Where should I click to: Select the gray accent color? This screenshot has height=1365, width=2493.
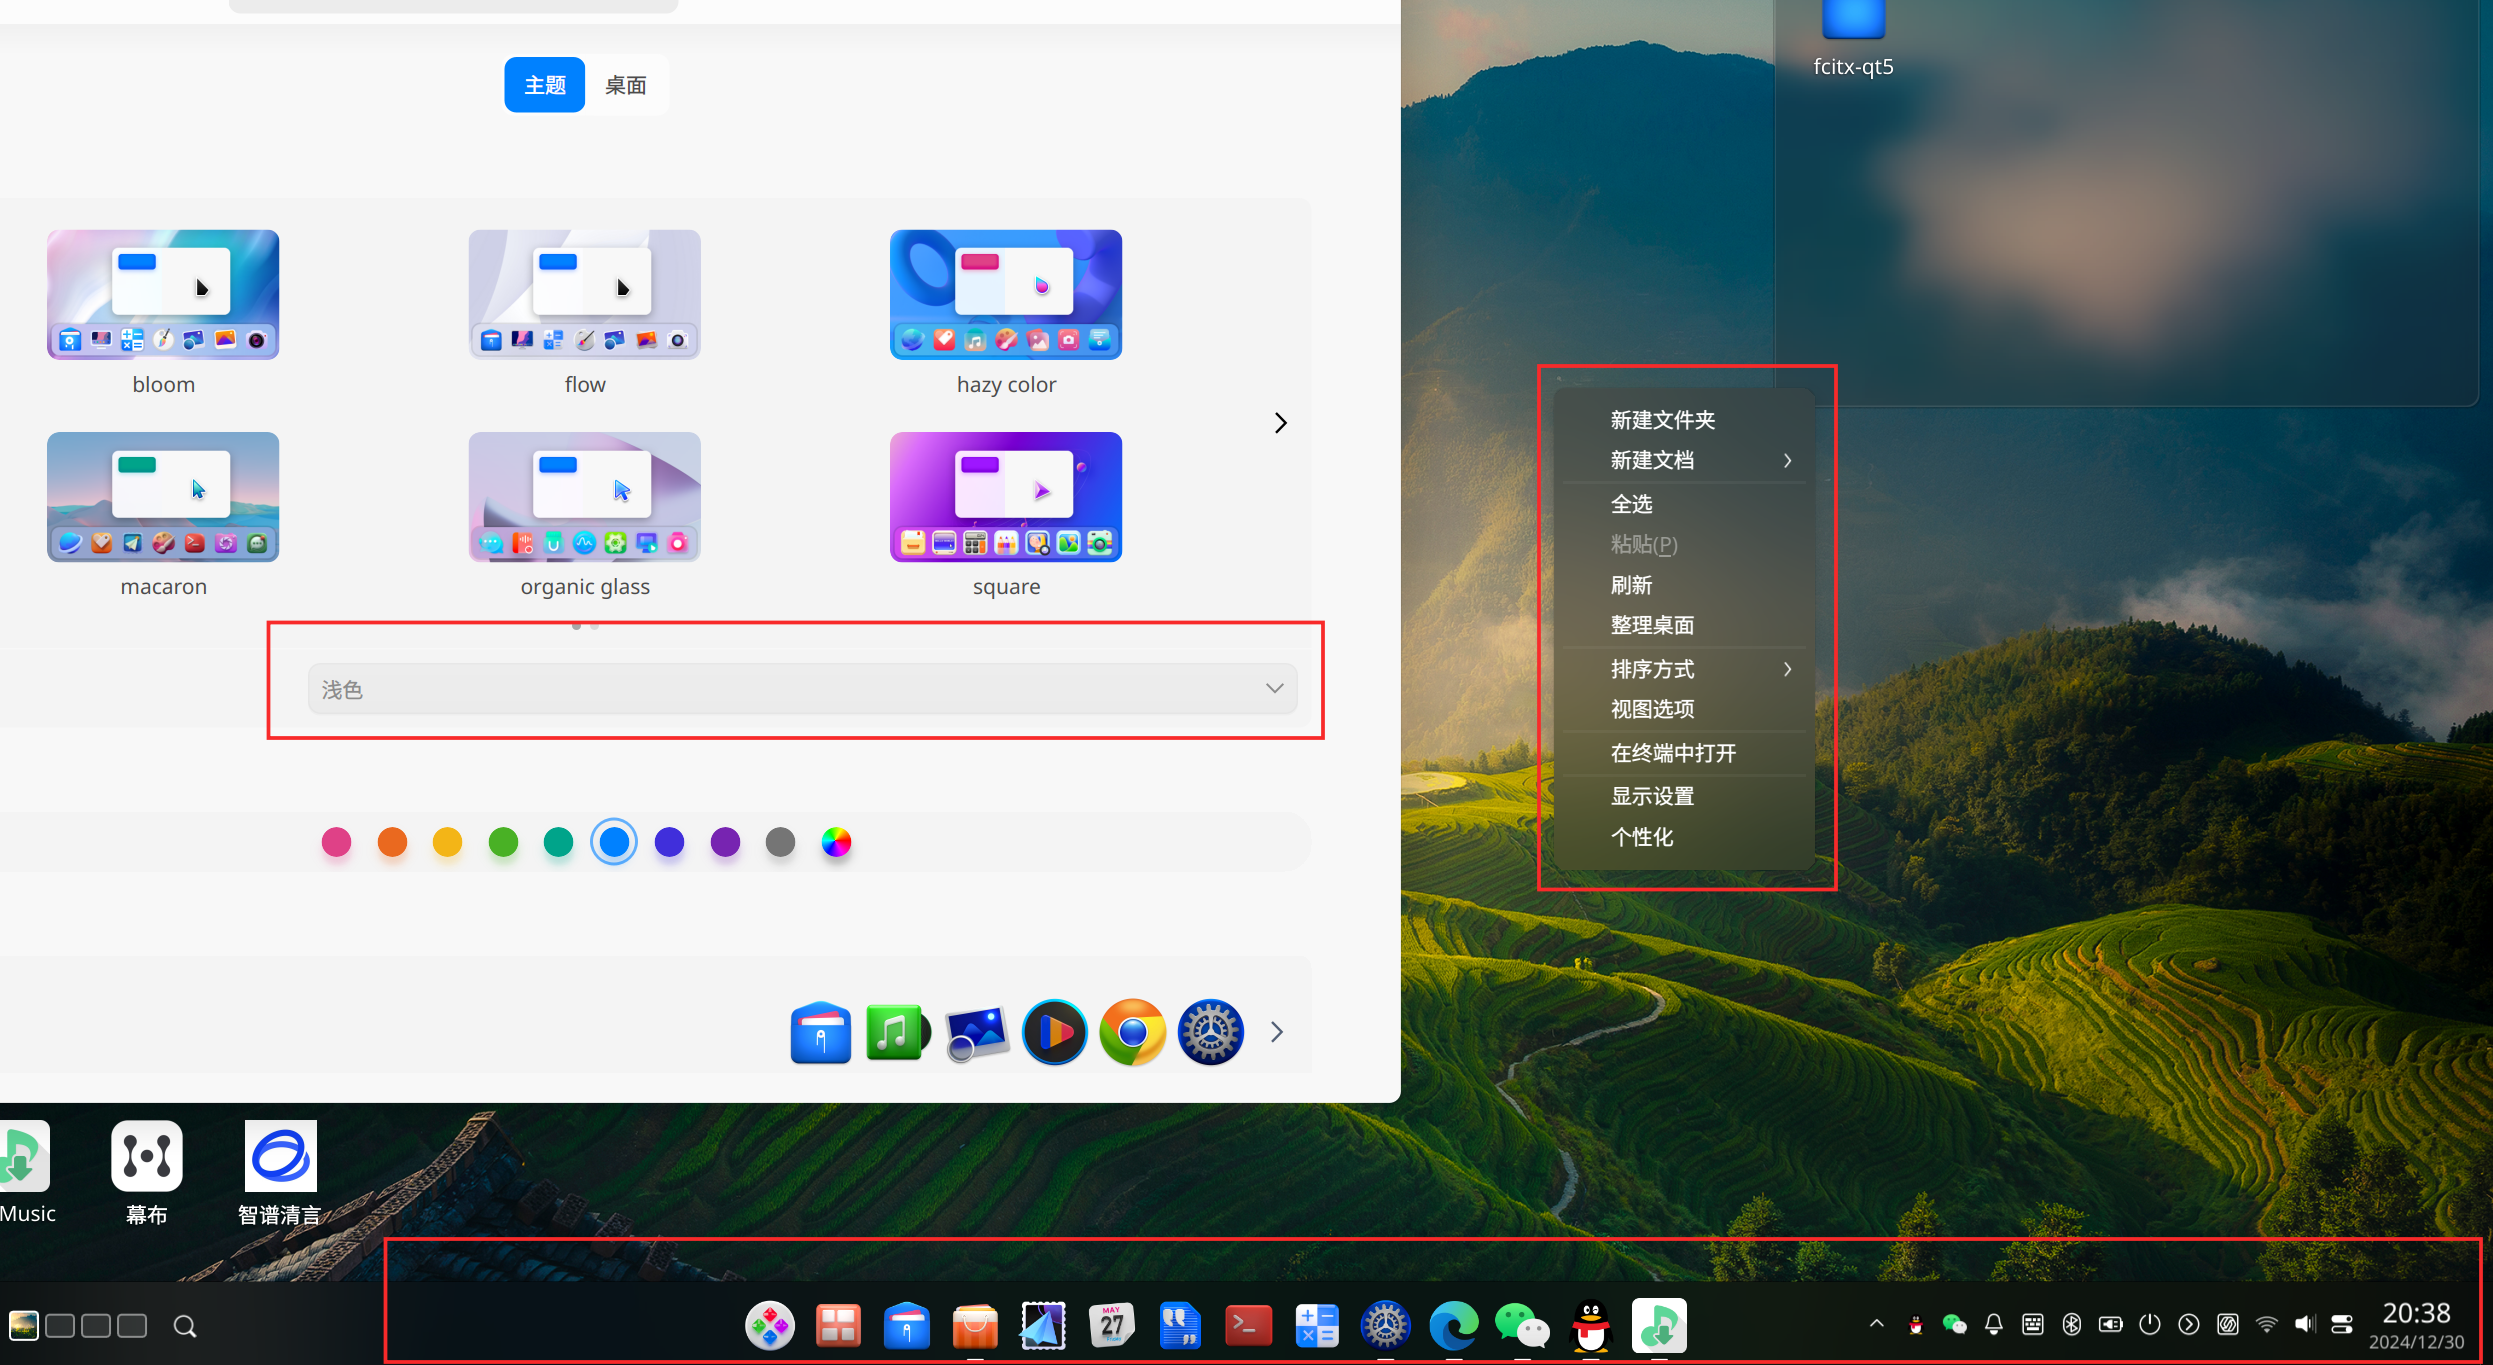(x=780, y=842)
